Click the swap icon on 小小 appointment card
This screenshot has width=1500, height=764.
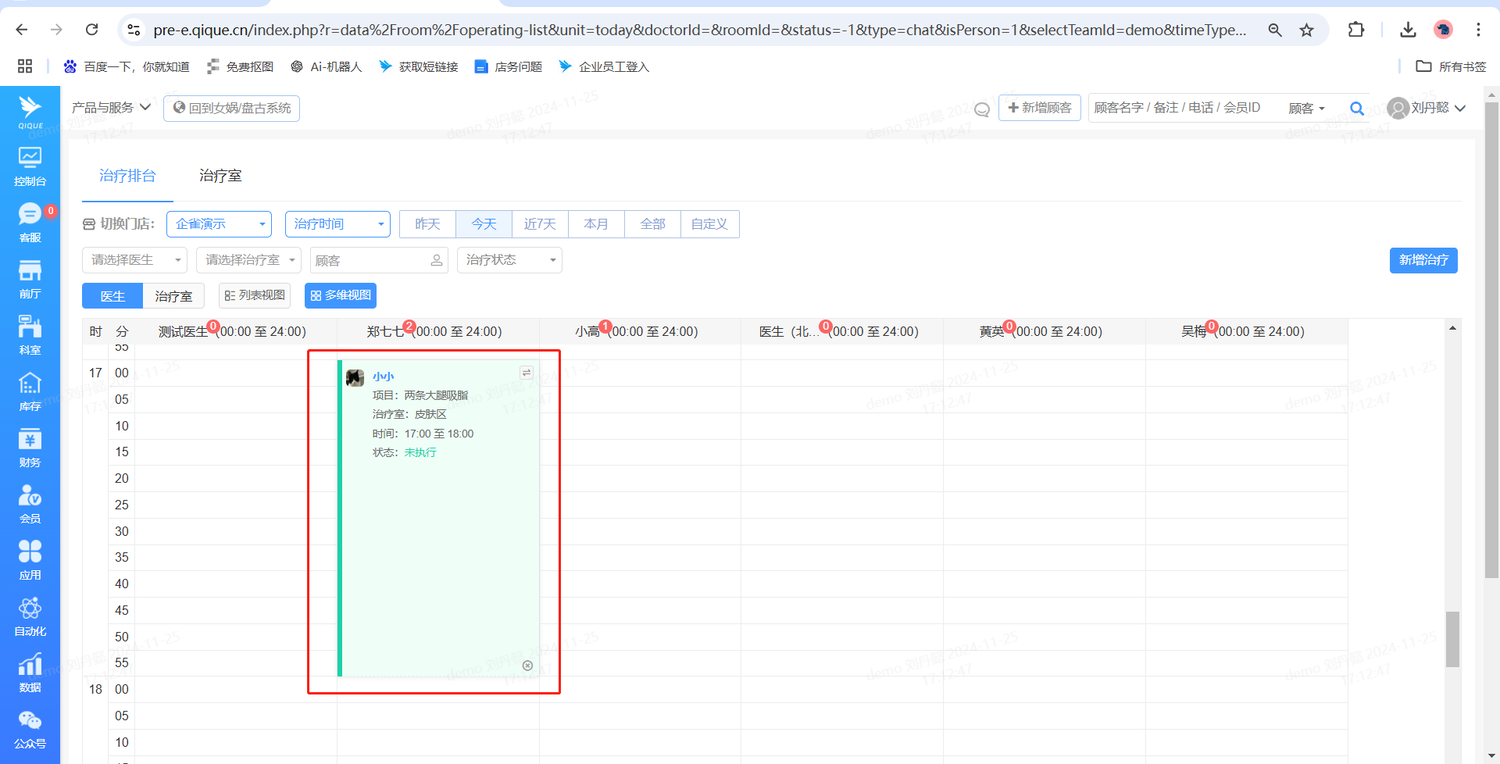point(527,373)
